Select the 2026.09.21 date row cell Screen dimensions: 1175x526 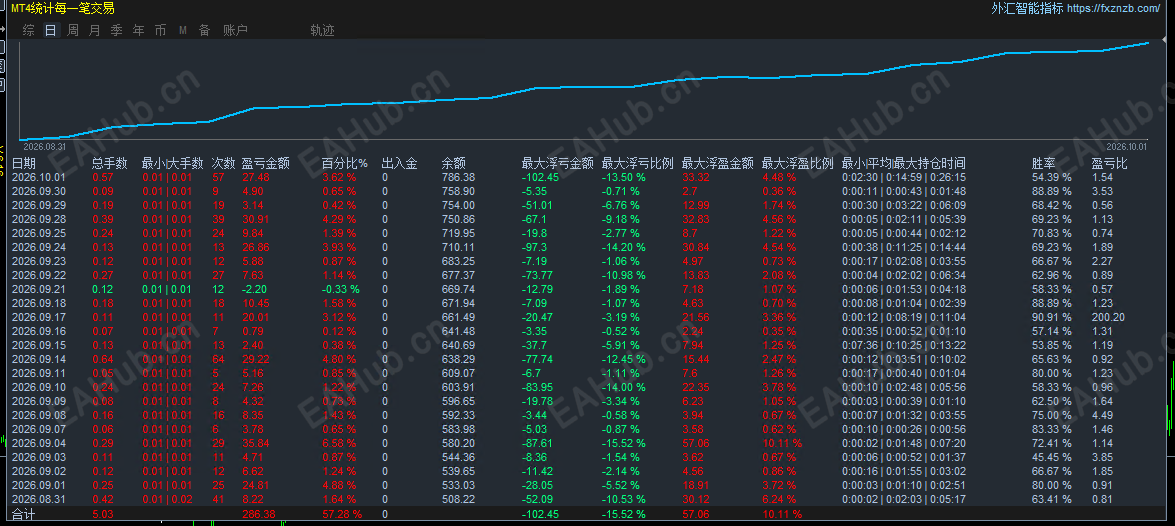(x=38, y=289)
